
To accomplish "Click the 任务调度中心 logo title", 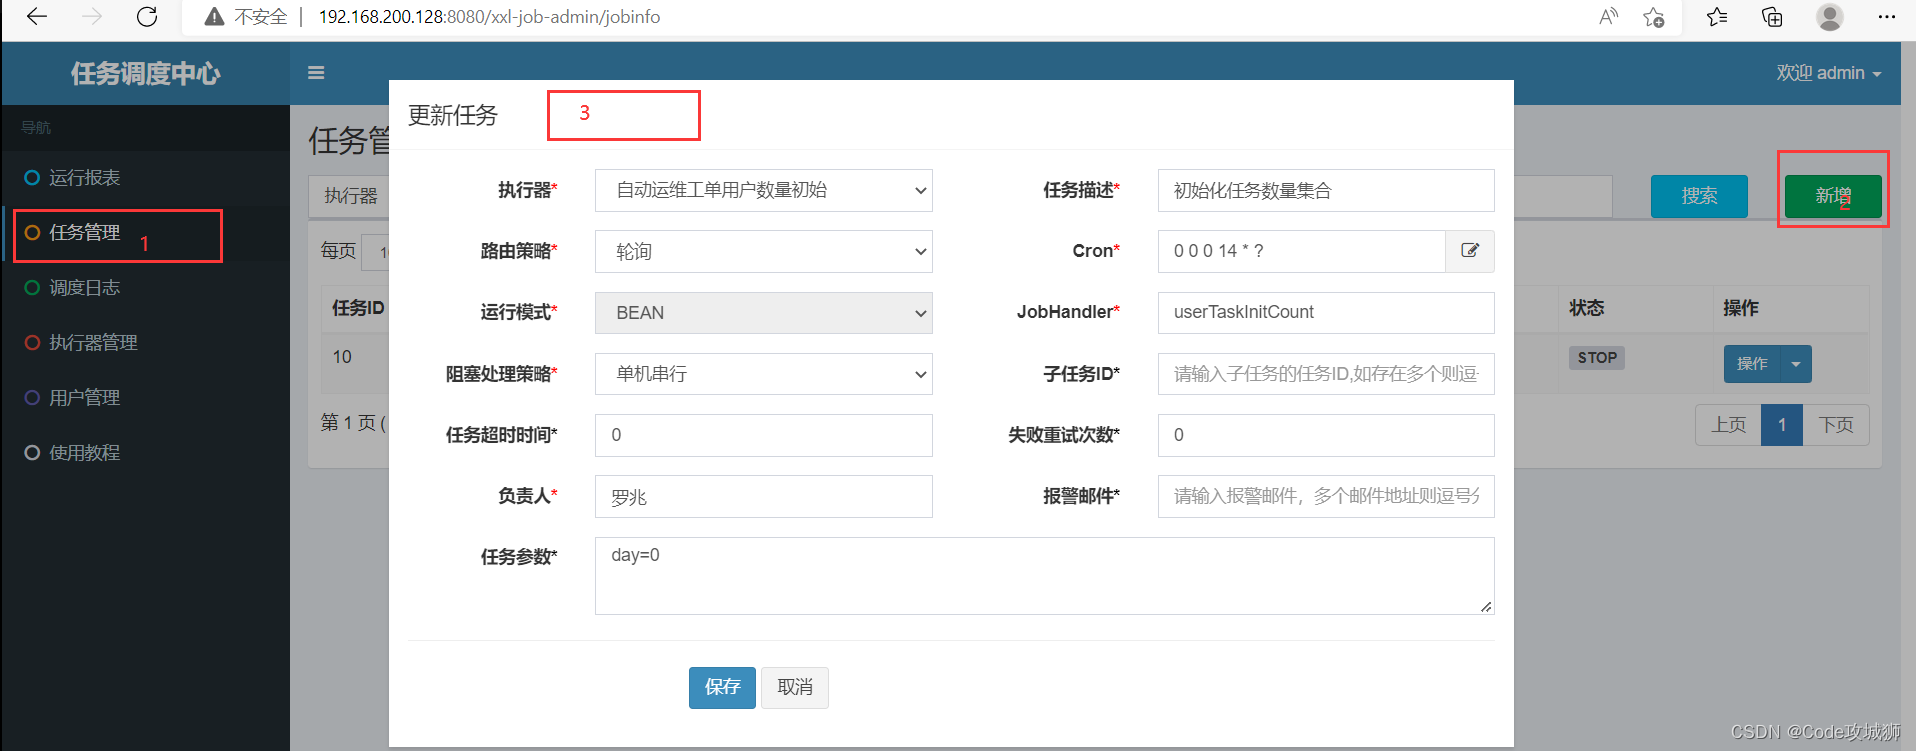I will click(146, 73).
